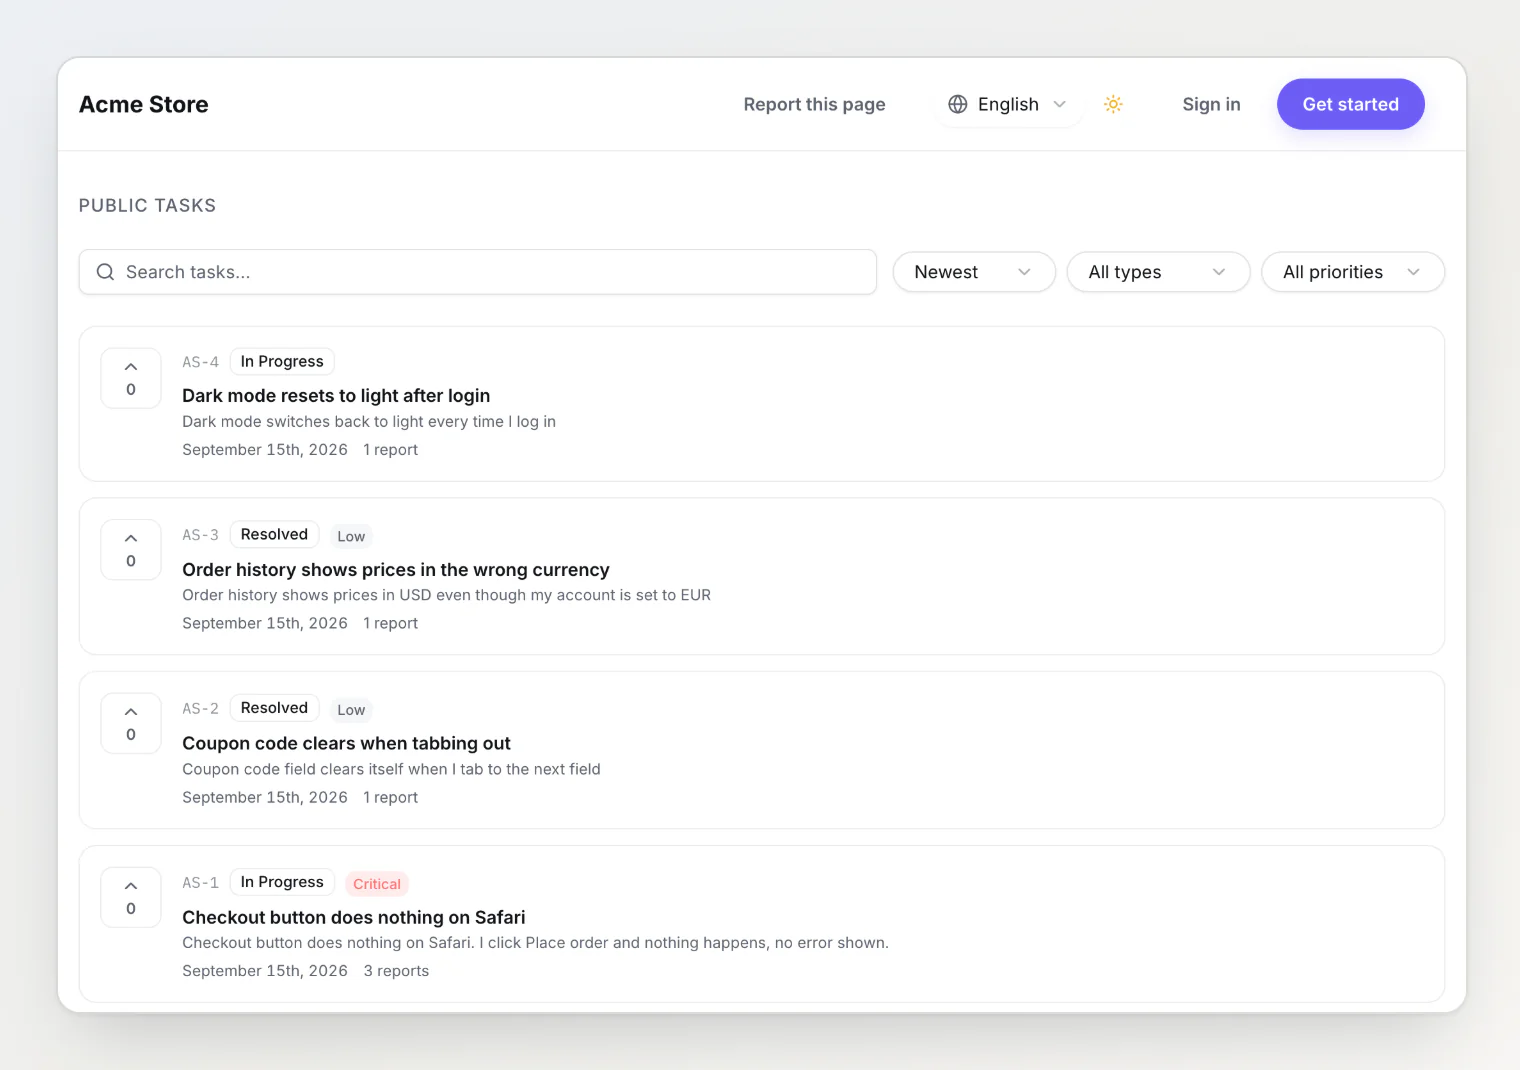Click the globe language icon

coord(958,104)
